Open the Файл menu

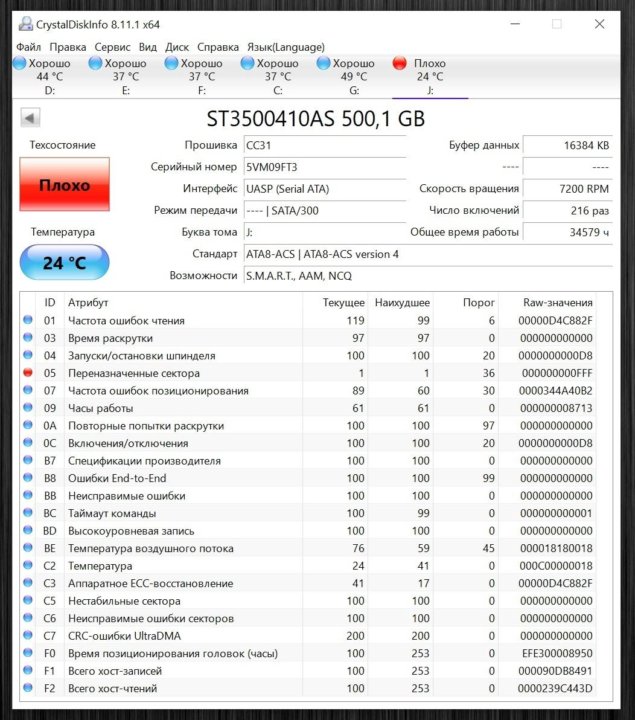click(x=28, y=47)
